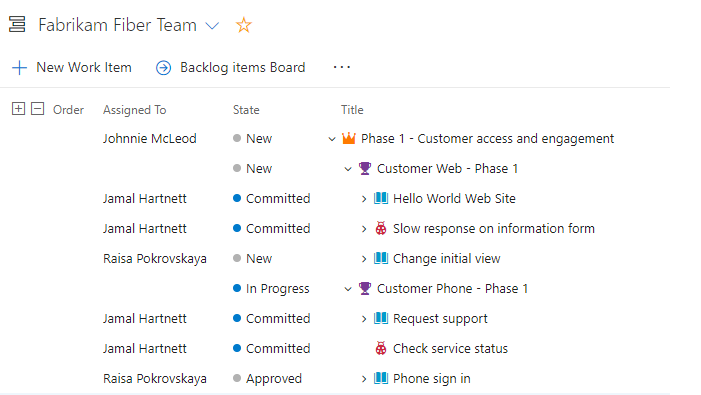Image resolution: width=701 pixels, height=395 pixels.
Task: Click the bug icon of Check service status
Action: coord(381,348)
